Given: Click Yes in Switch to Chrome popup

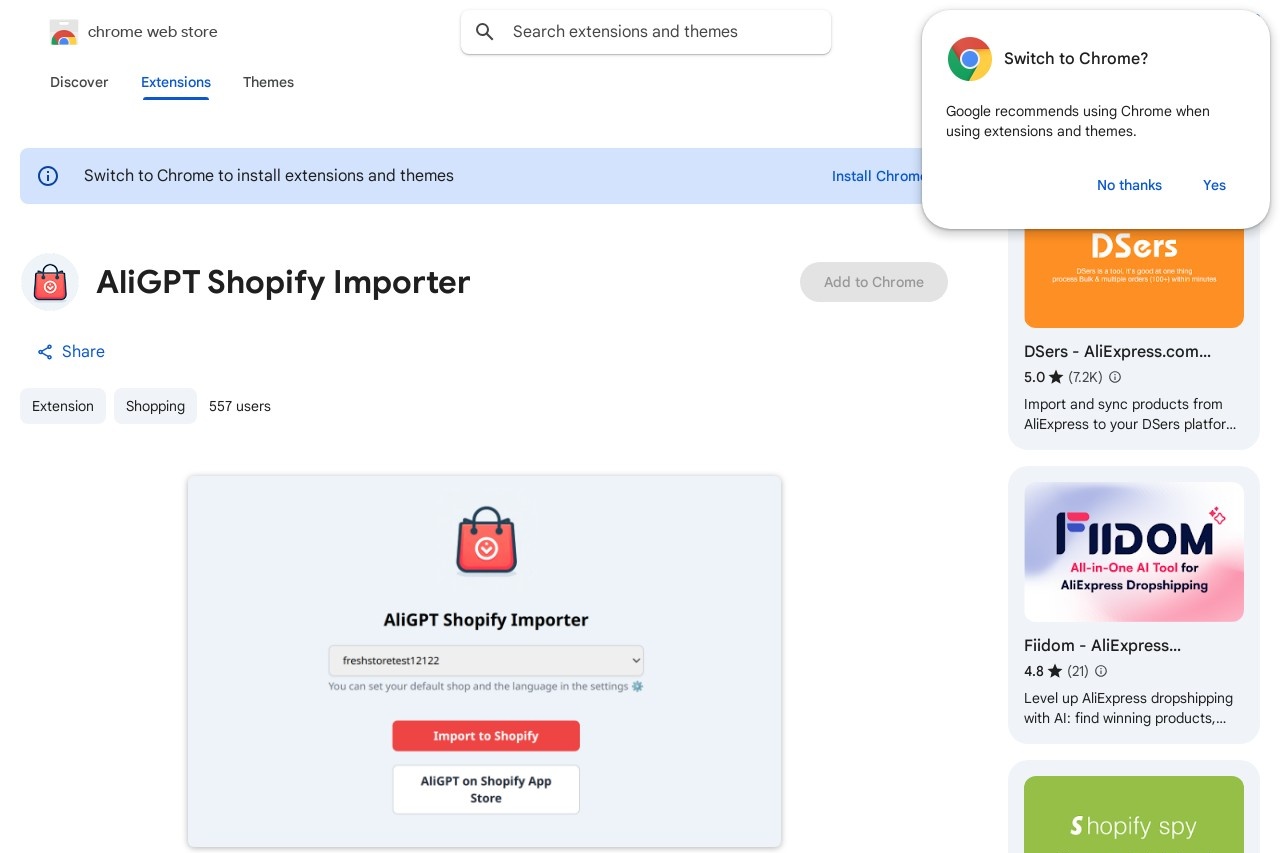Looking at the screenshot, I should tap(1214, 185).
